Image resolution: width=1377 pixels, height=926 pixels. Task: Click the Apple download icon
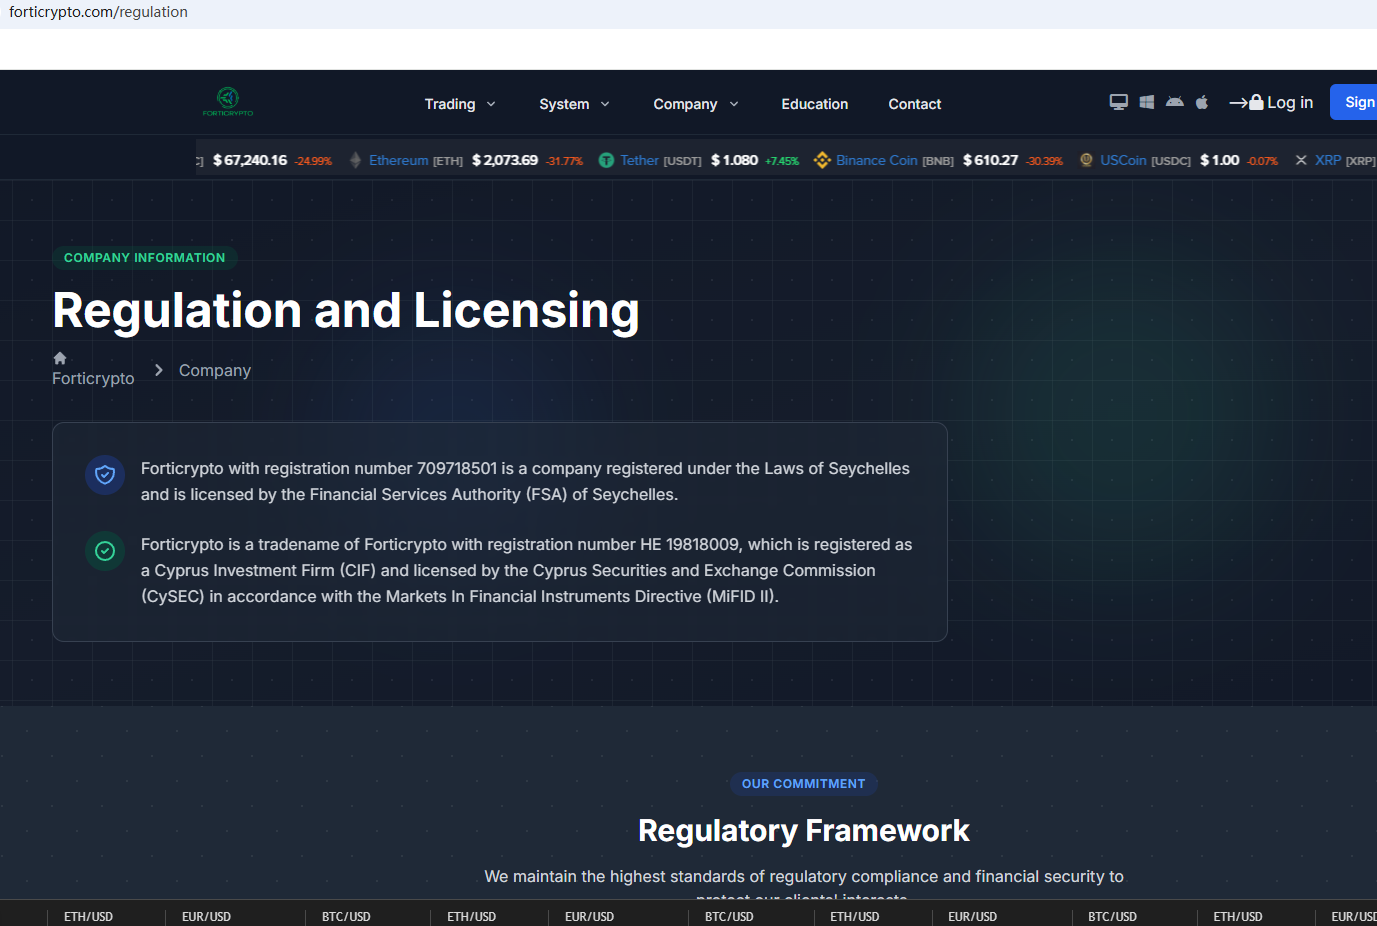click(1202, 102)
